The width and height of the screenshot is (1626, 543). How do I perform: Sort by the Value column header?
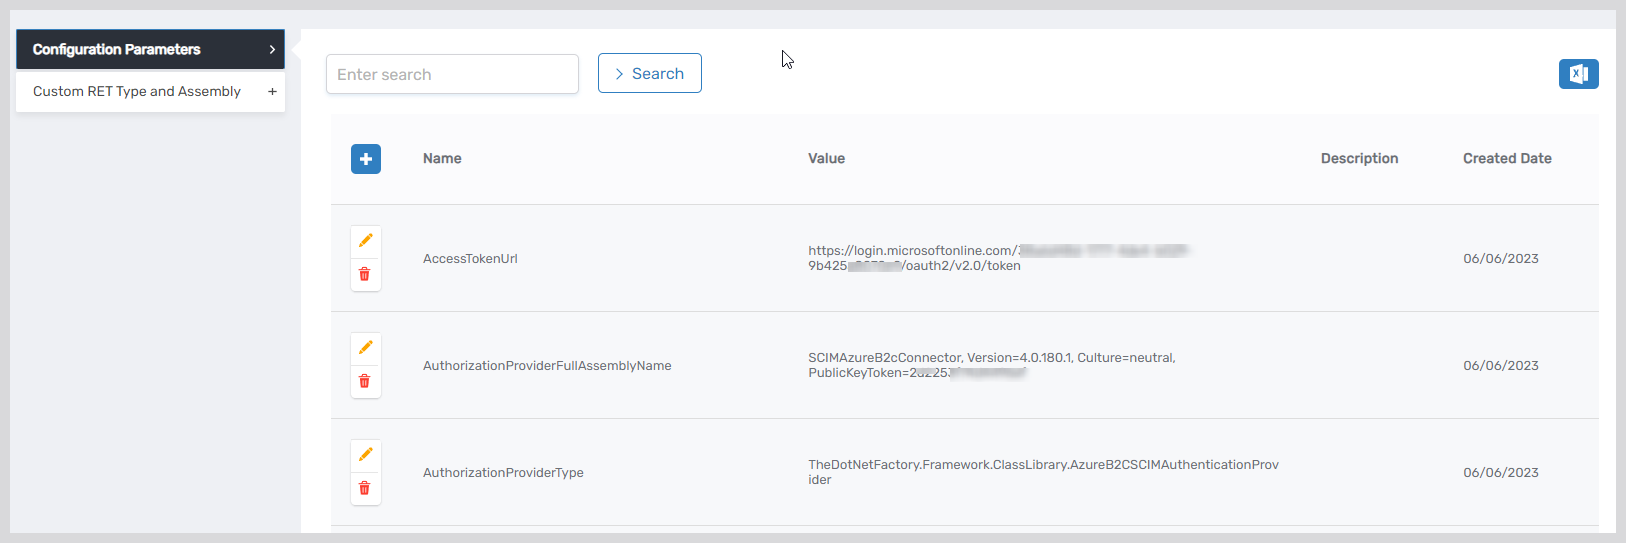pos(826,158)
